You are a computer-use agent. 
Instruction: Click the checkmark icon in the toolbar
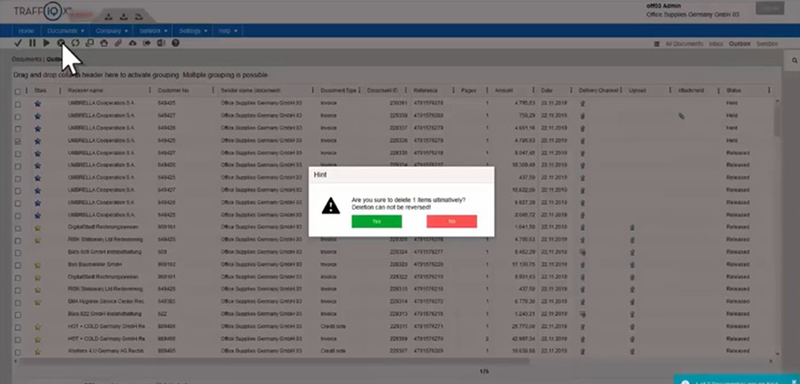(x=18, y=43)
